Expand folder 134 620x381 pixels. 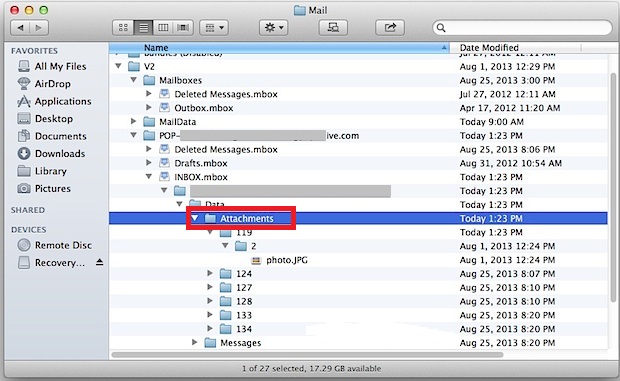click(x=210, y=329)
